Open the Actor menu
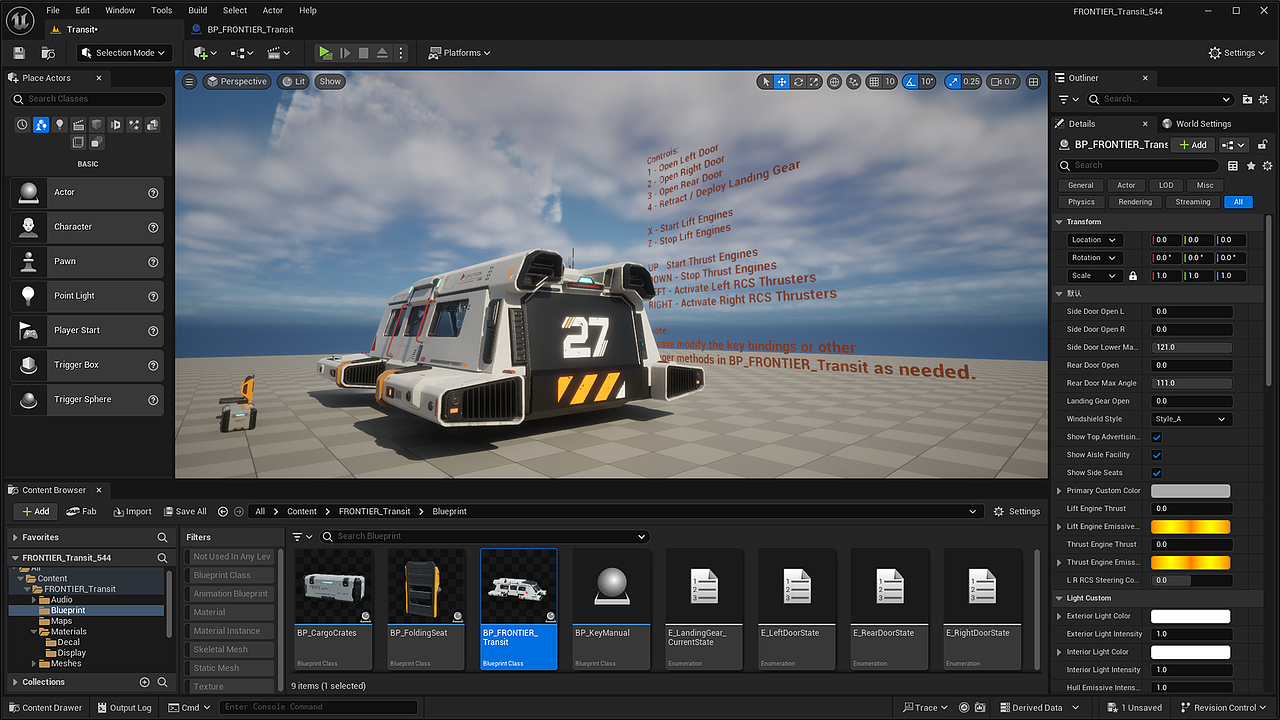 pyautogui.click(x=273, y=10)
